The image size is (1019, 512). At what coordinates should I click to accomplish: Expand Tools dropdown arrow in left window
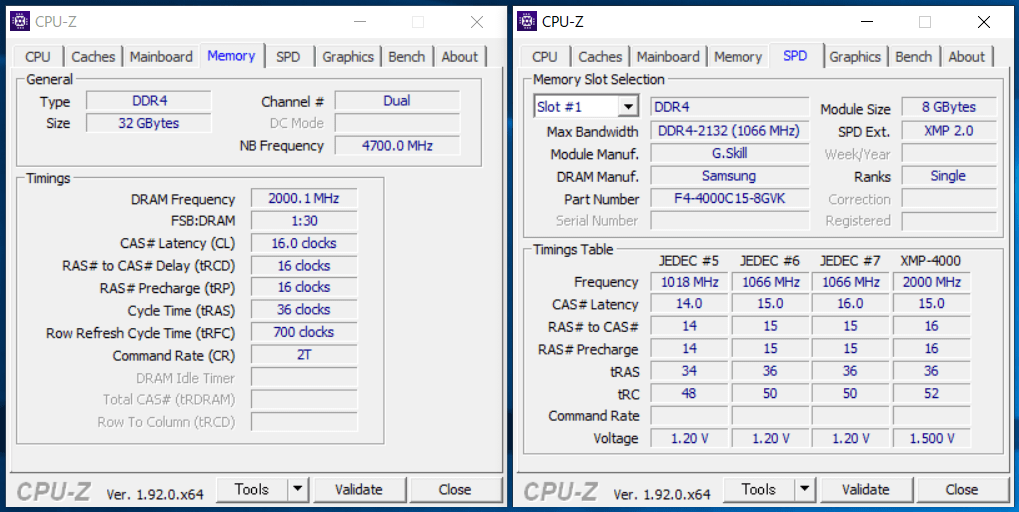tap(298, 489)
